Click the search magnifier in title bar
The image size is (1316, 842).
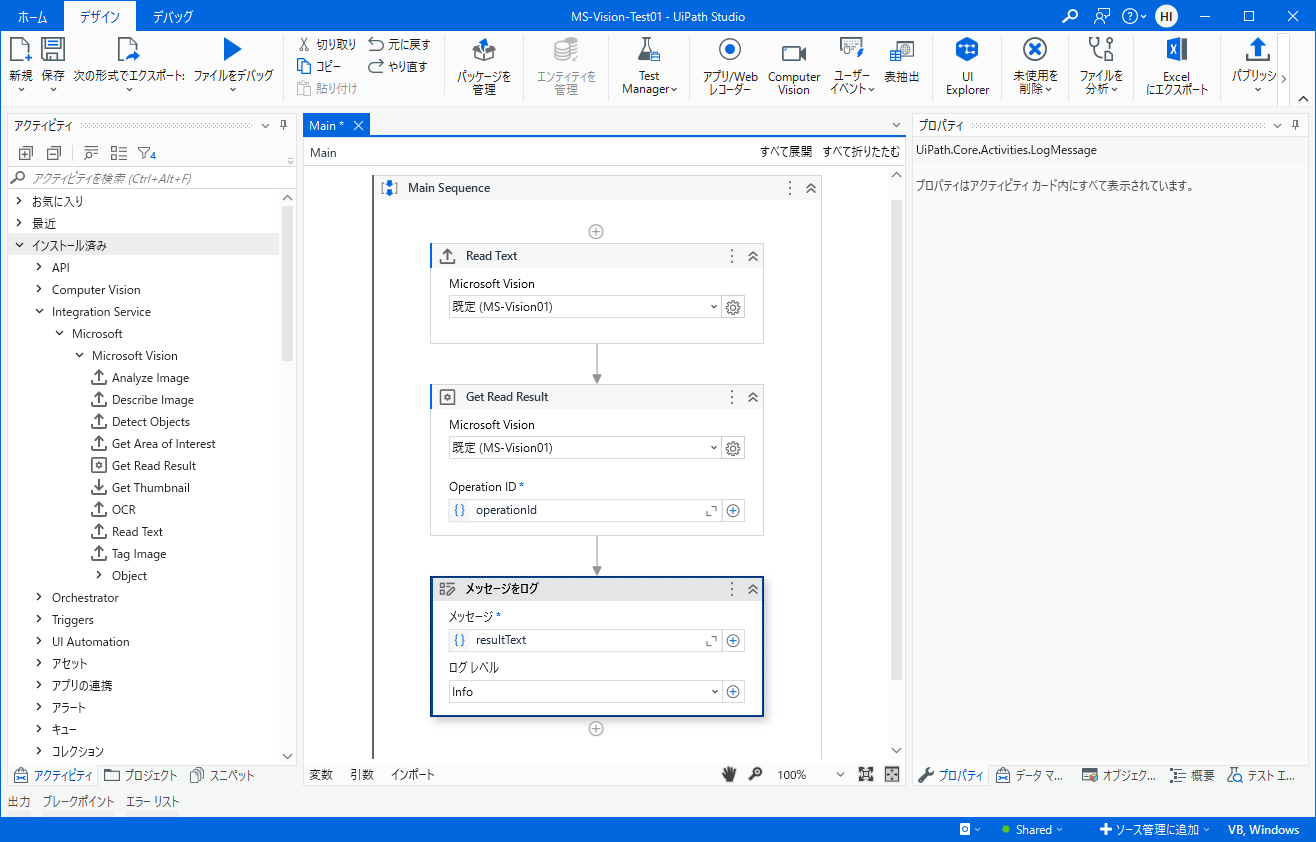click(x=1071, y=16)
